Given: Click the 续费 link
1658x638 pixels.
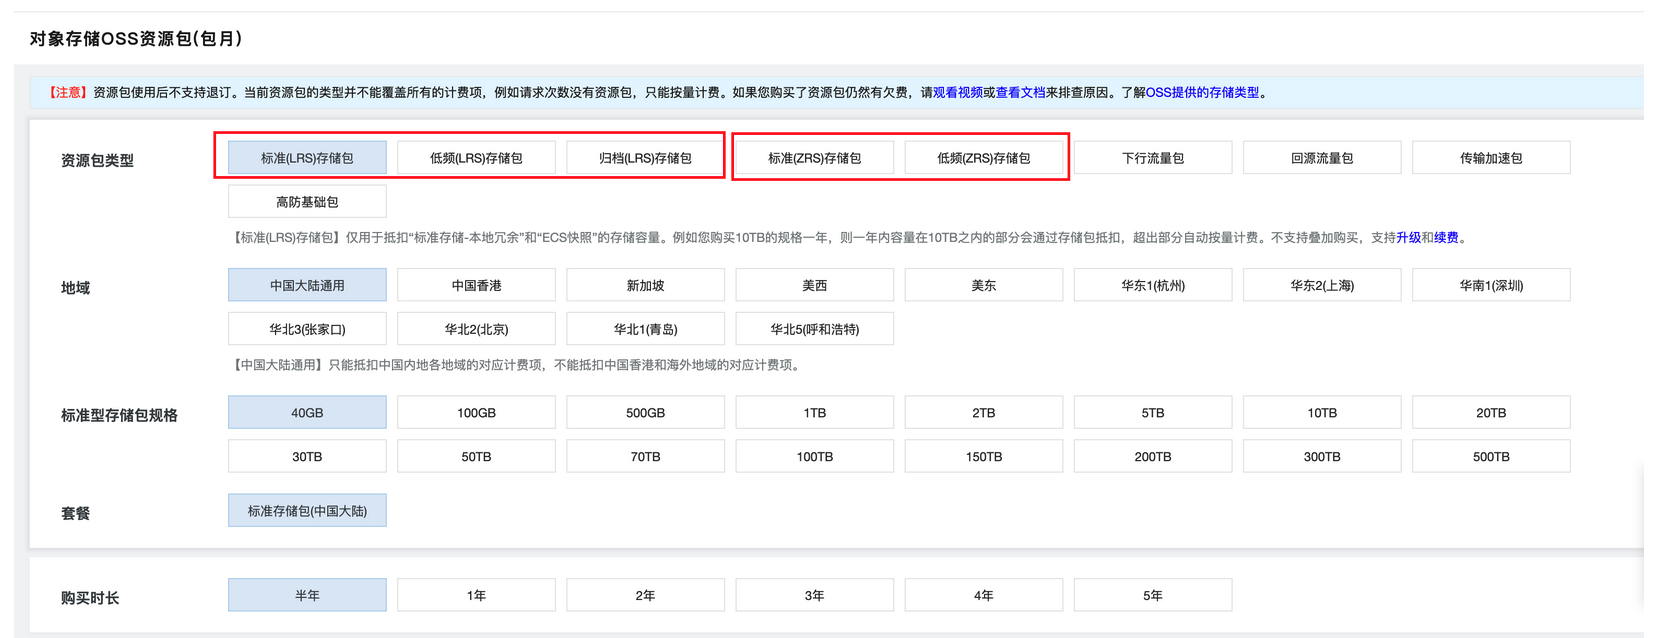Looking at the screenshot, I should [1446, 237].
